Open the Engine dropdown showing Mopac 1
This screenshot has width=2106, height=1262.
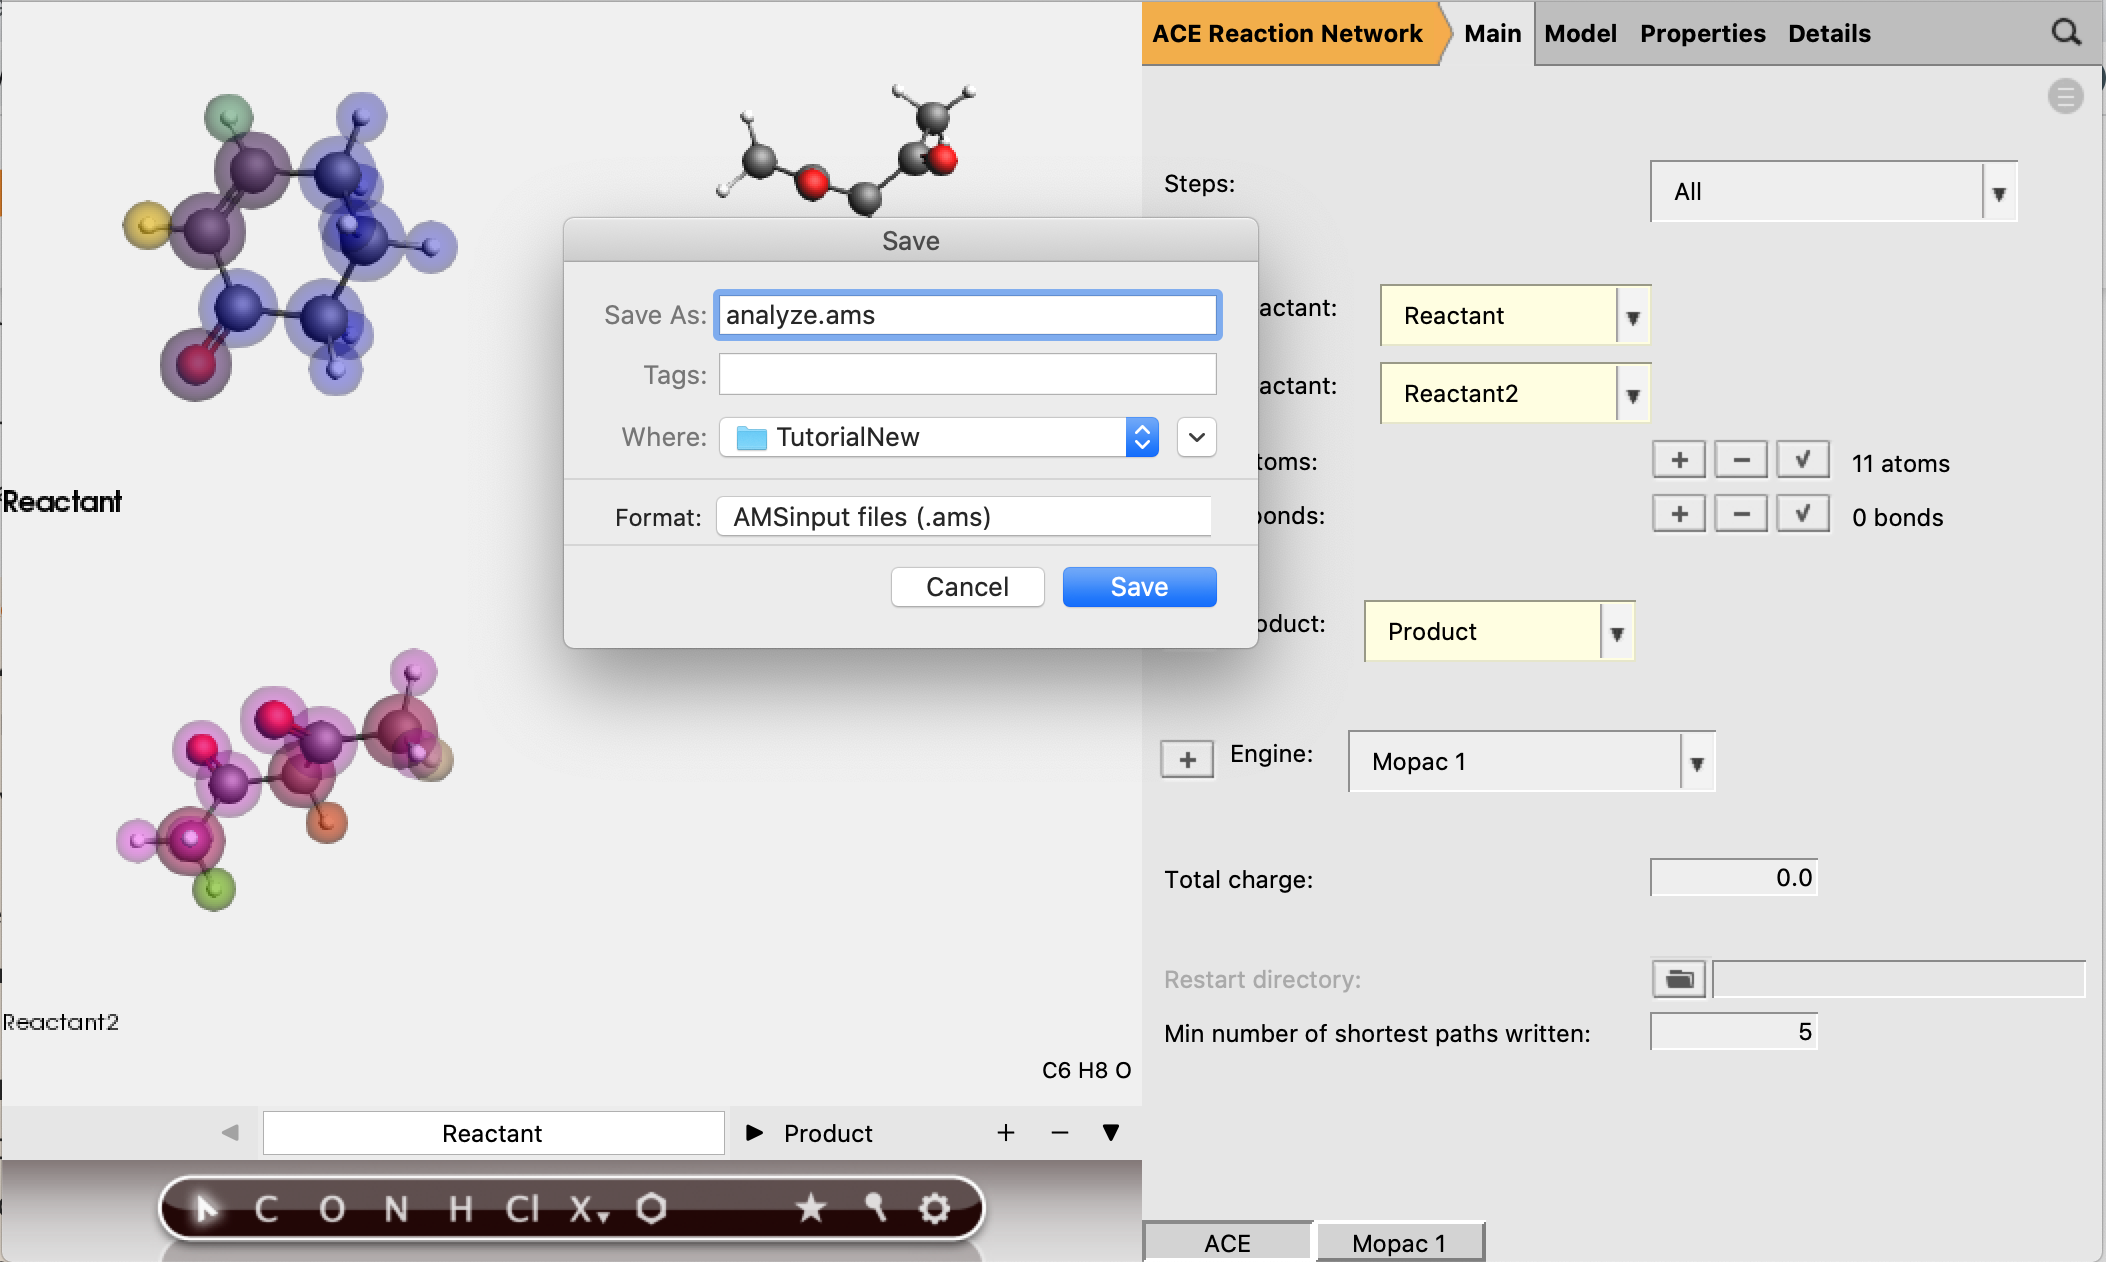[1697, 761]
